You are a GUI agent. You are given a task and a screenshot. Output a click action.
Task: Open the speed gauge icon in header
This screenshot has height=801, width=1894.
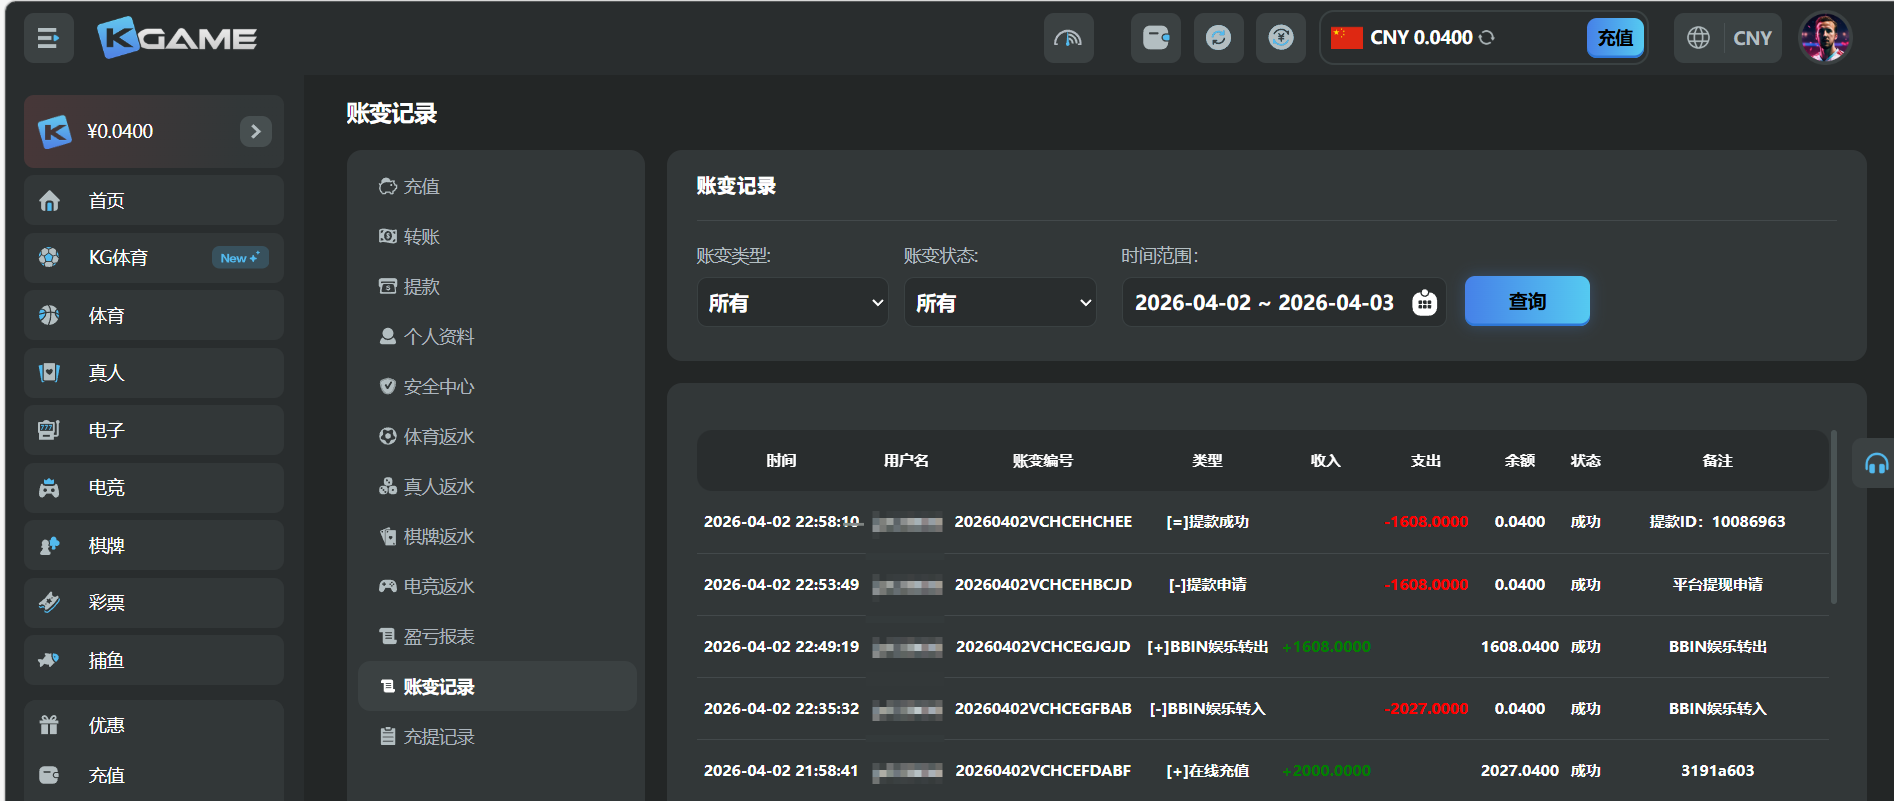click(x=1068, y=38)
